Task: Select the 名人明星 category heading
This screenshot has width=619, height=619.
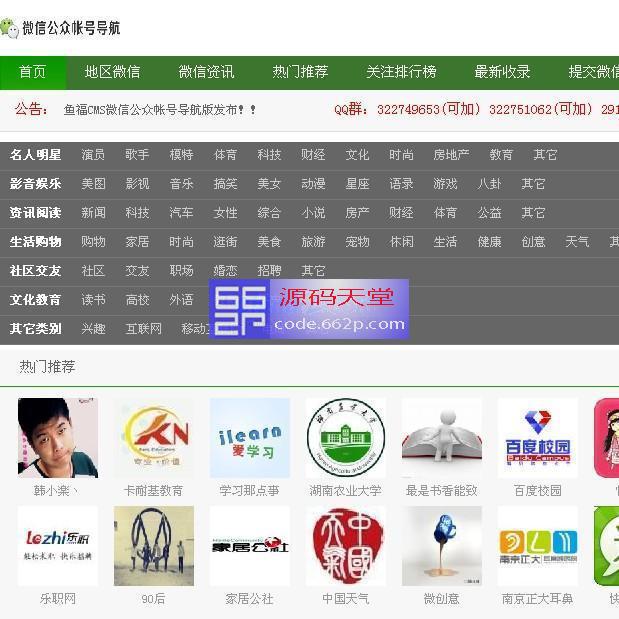Action: [36, 155]
